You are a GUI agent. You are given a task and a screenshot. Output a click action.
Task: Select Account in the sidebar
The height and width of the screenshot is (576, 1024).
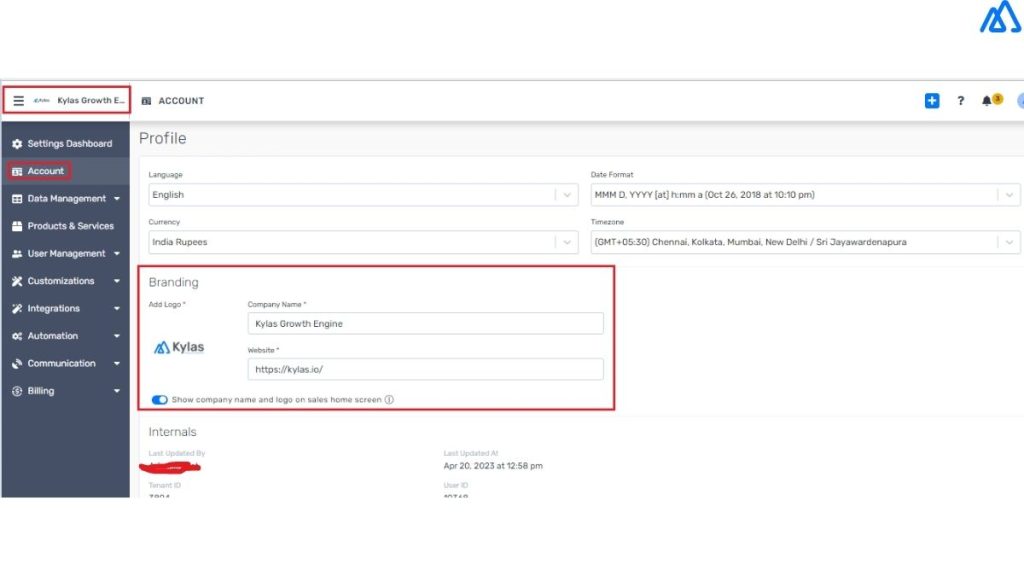click(45, 171)
